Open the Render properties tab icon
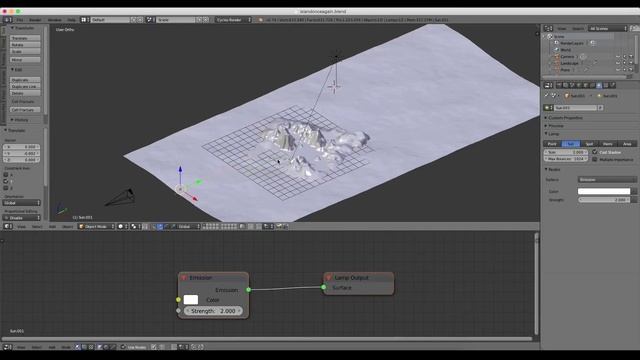The image size is (640, 360). click(x=559, y=85)
